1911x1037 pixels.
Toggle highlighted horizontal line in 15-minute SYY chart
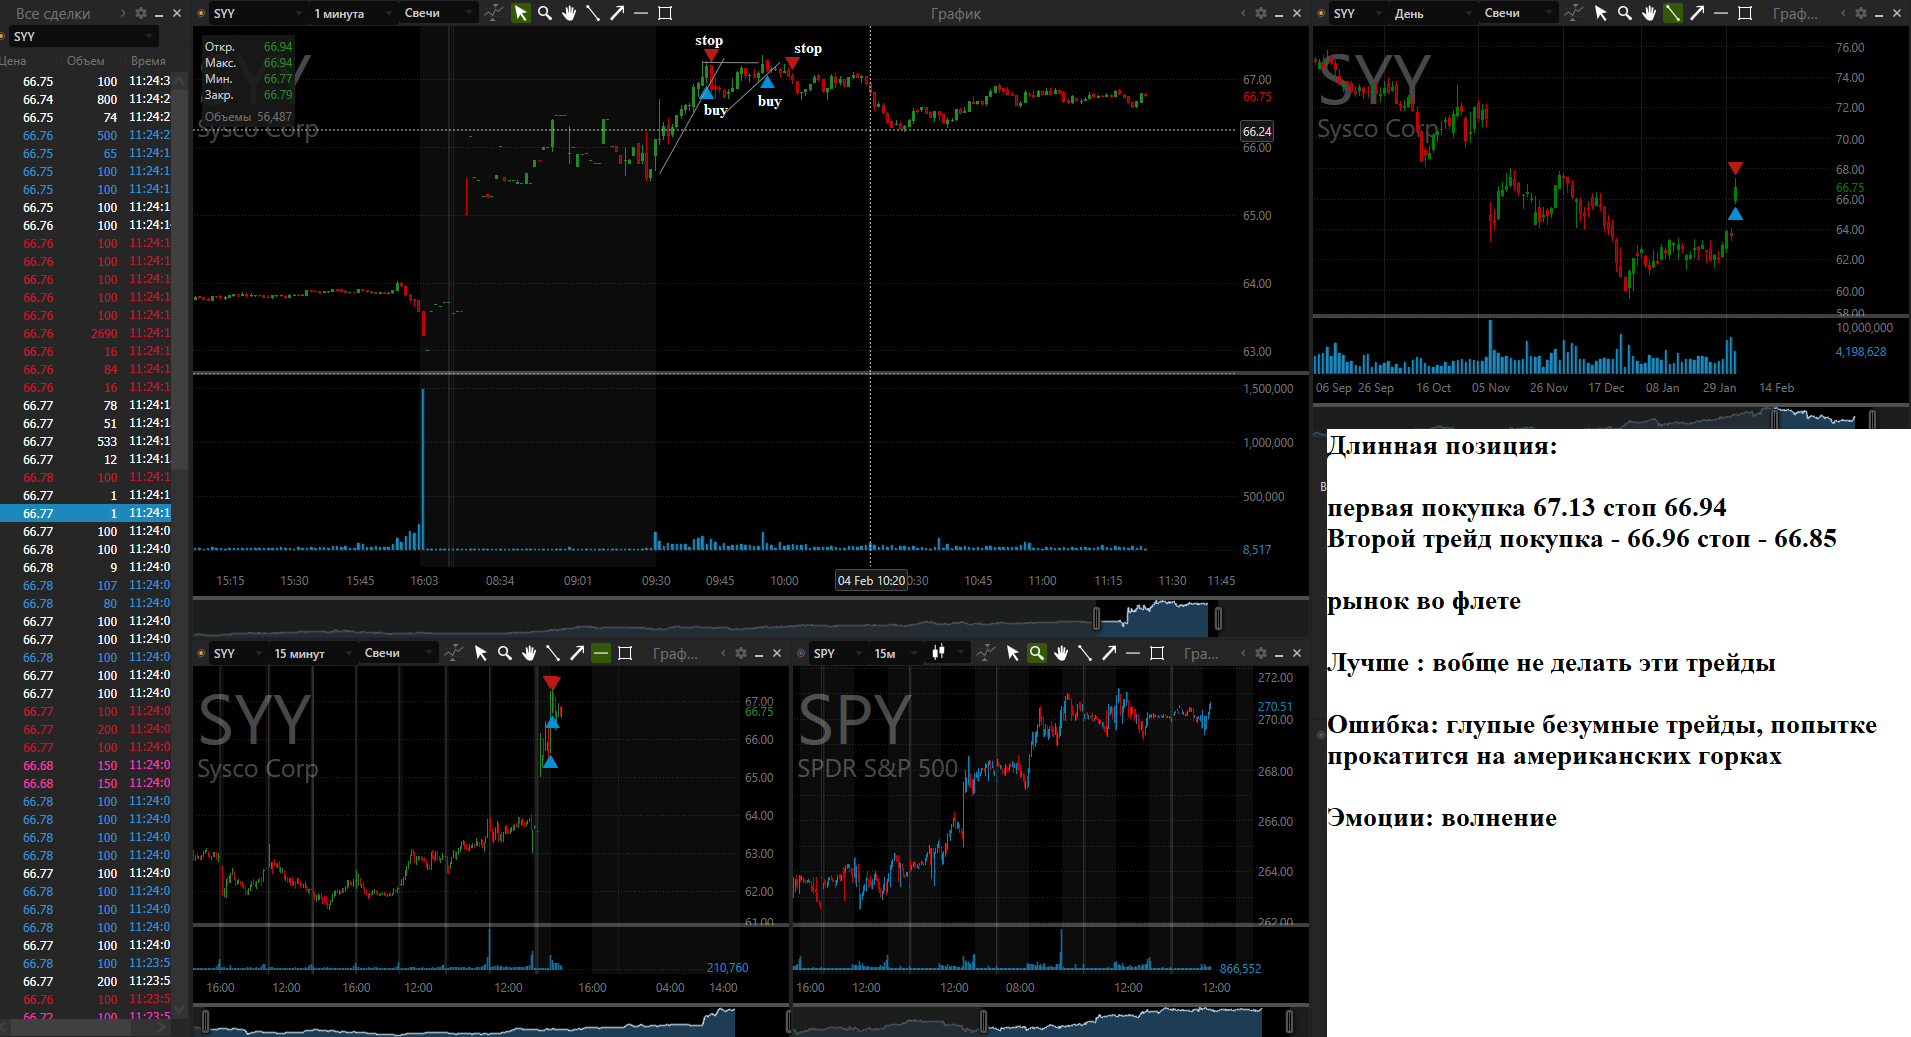(601, 653)
